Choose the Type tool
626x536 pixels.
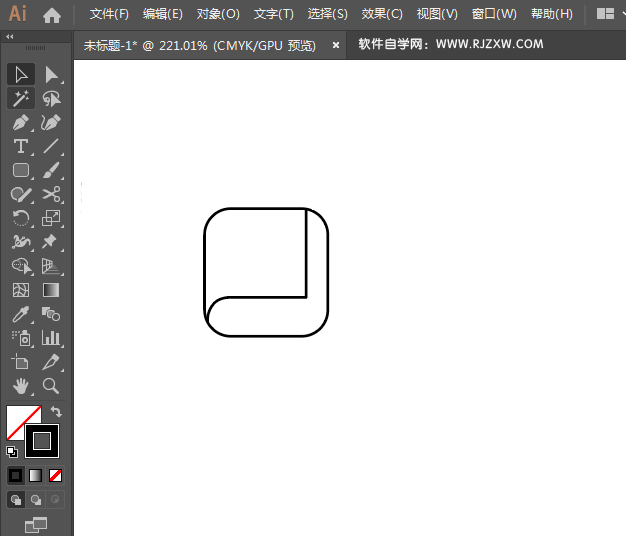click(20, 147)
